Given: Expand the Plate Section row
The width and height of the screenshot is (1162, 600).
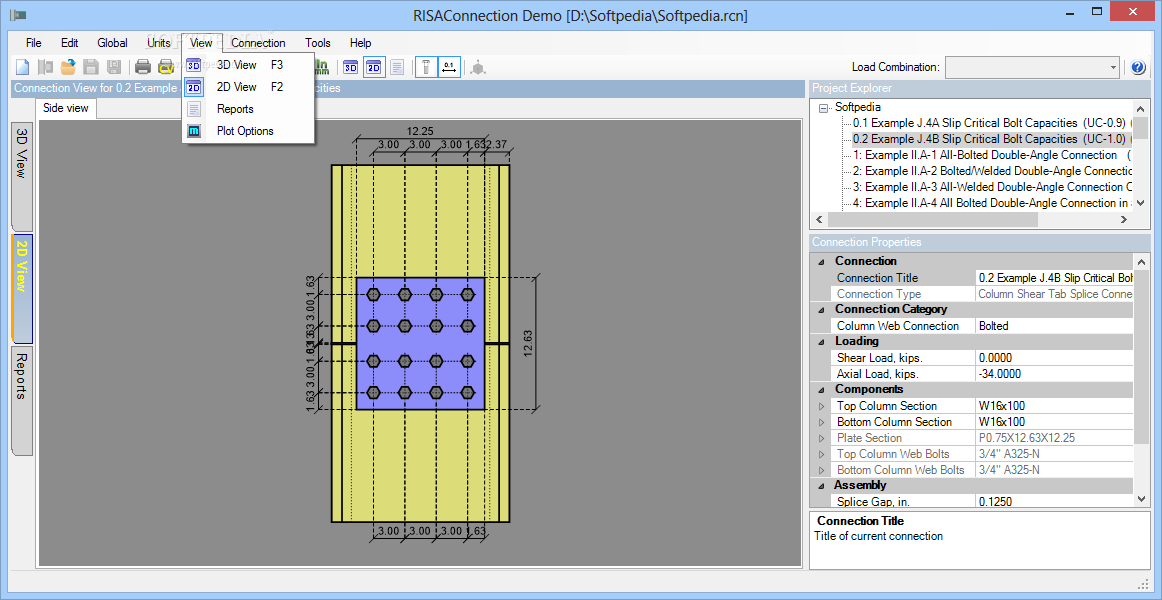Looking at the screenshot, I should pos(820,438).
